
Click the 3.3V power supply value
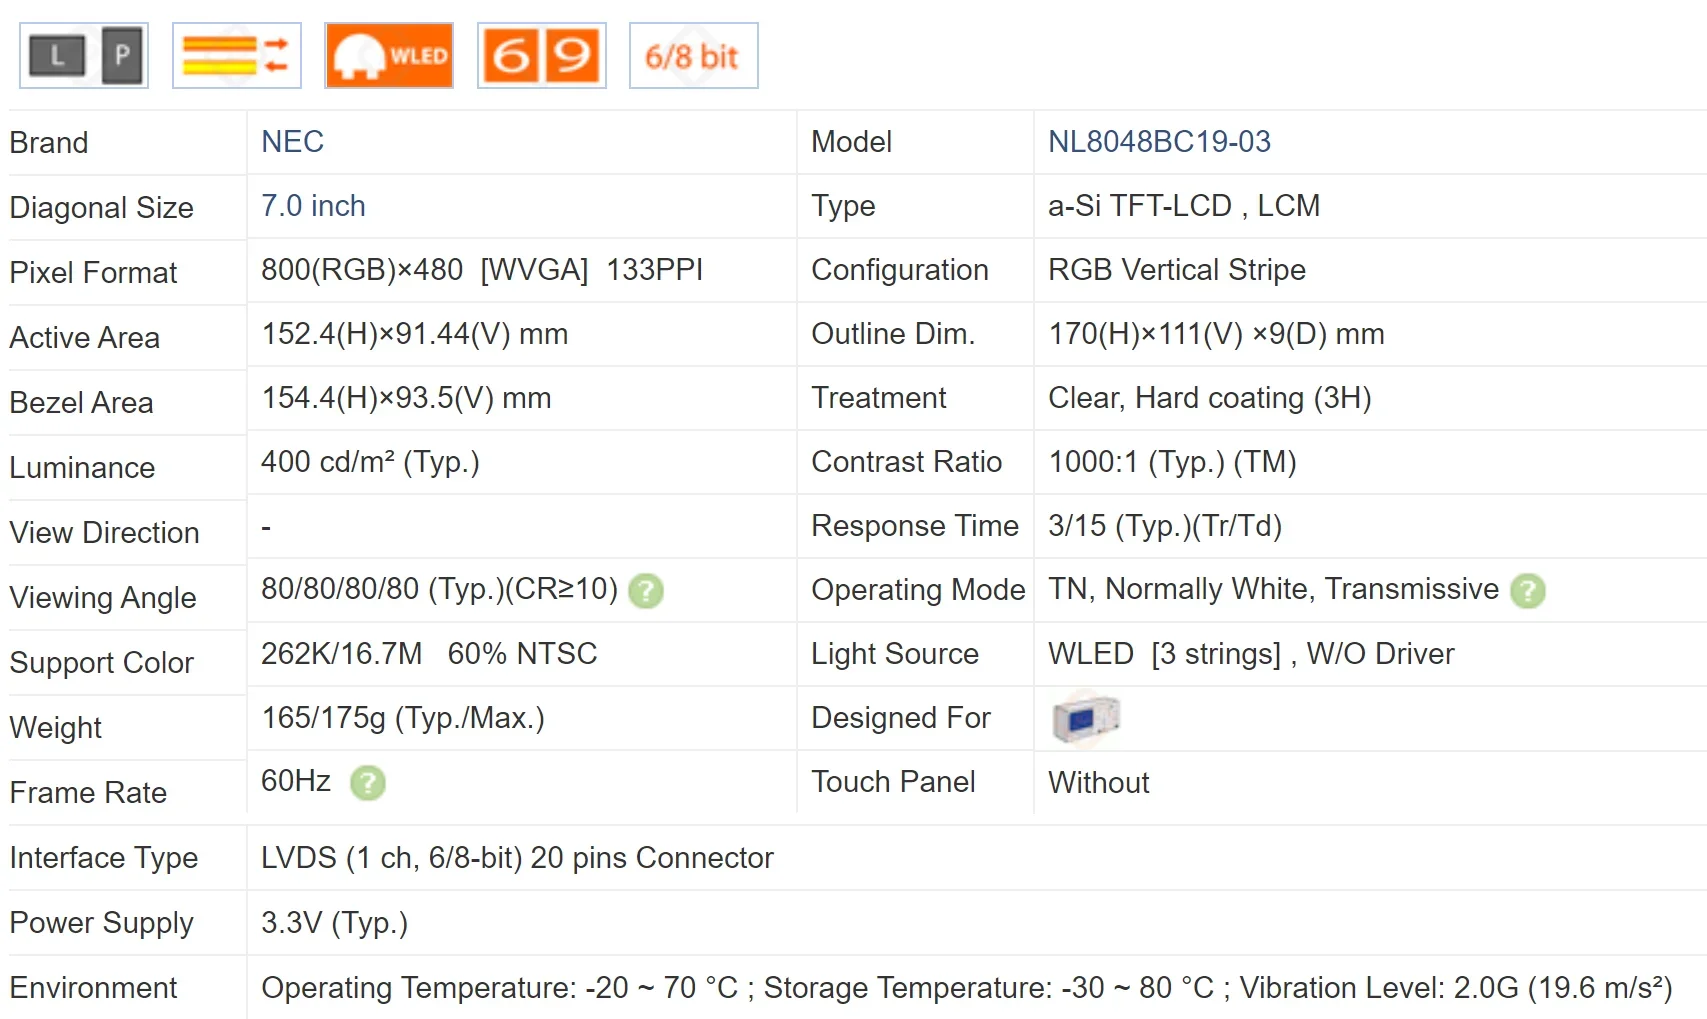(x=334, y=923)
